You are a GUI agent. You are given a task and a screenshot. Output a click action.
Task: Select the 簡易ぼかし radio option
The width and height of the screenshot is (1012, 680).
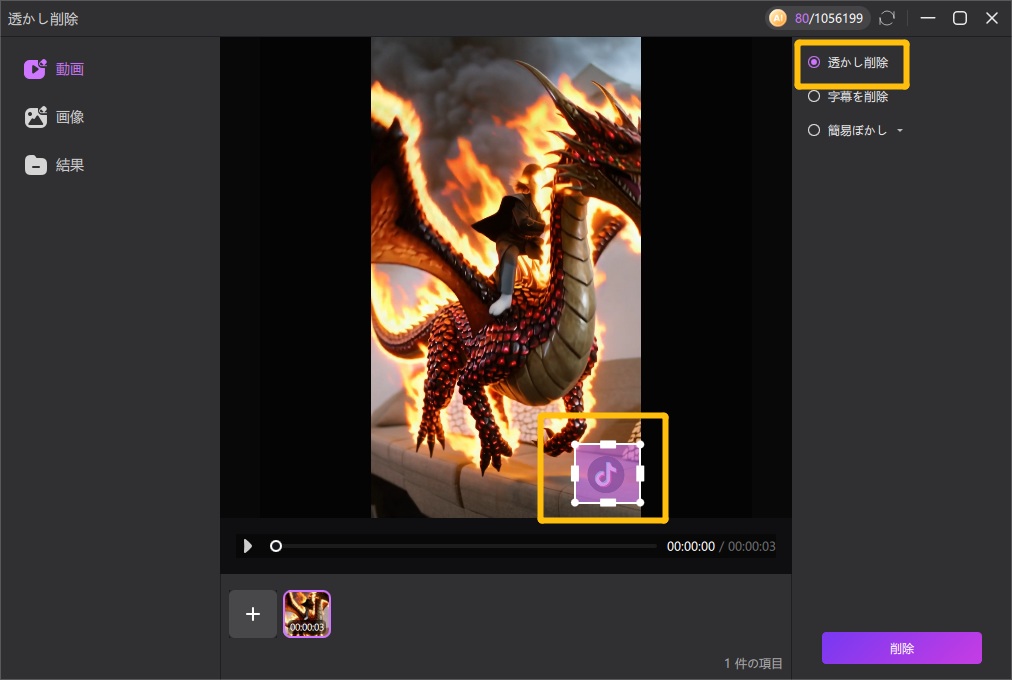click(x=814, y=130)
